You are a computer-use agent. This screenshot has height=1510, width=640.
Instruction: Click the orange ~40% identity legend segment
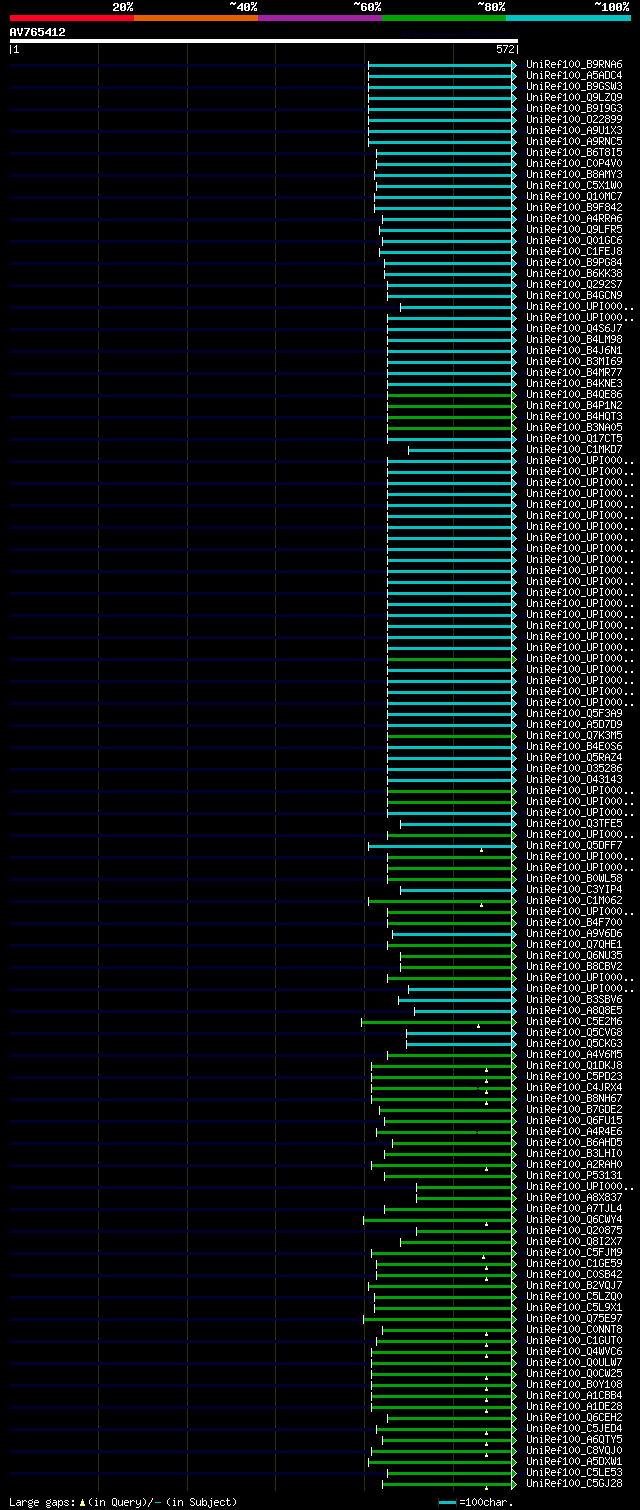click(196, 18)
